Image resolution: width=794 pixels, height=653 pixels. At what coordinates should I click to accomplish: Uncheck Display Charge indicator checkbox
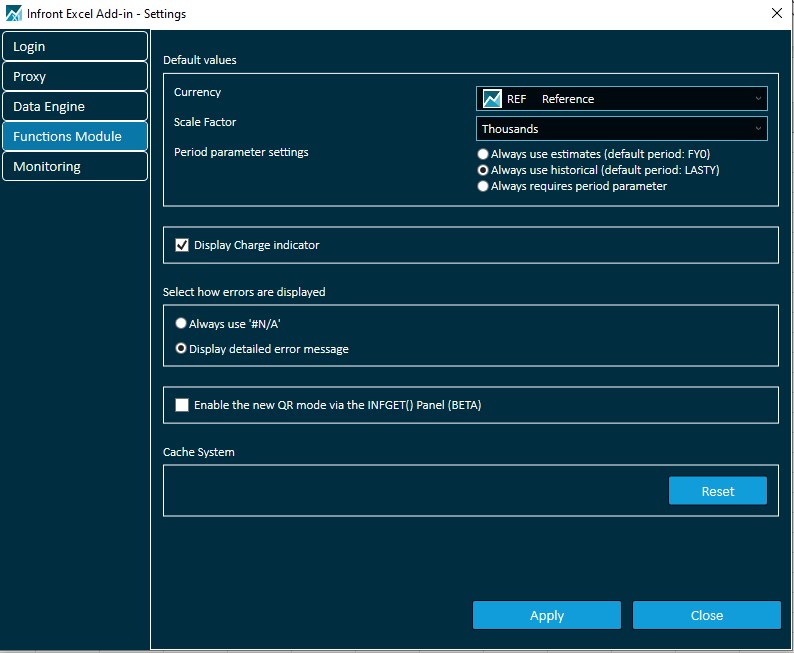pos(182,245)
